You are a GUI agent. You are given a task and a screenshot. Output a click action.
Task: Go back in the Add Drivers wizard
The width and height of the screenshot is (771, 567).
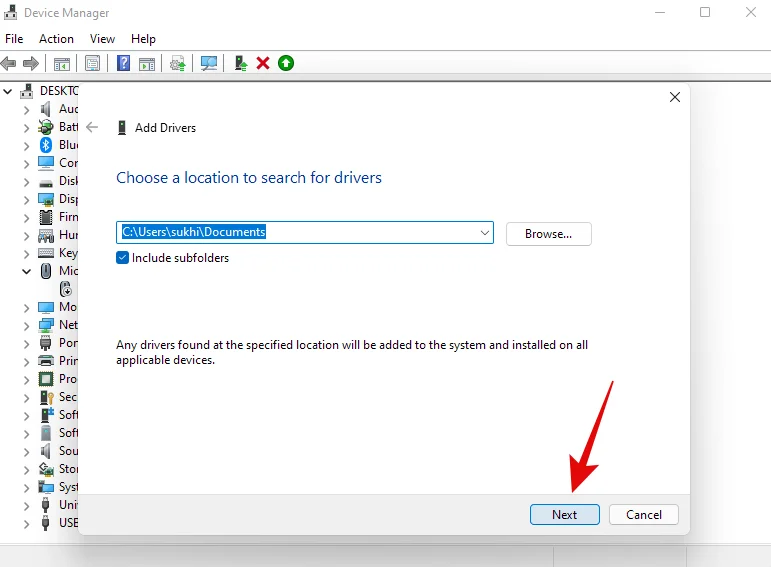click(x=92, y=127)
